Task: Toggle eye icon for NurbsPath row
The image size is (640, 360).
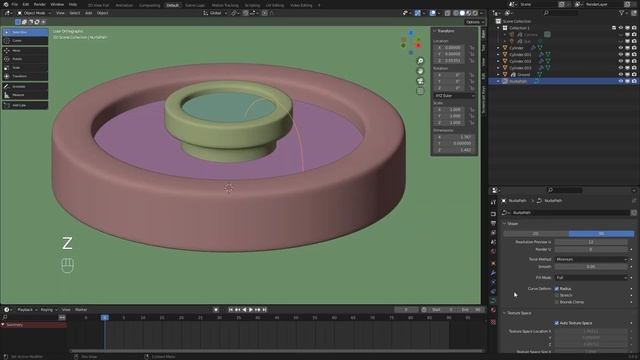Action: (x=621, y=81)
